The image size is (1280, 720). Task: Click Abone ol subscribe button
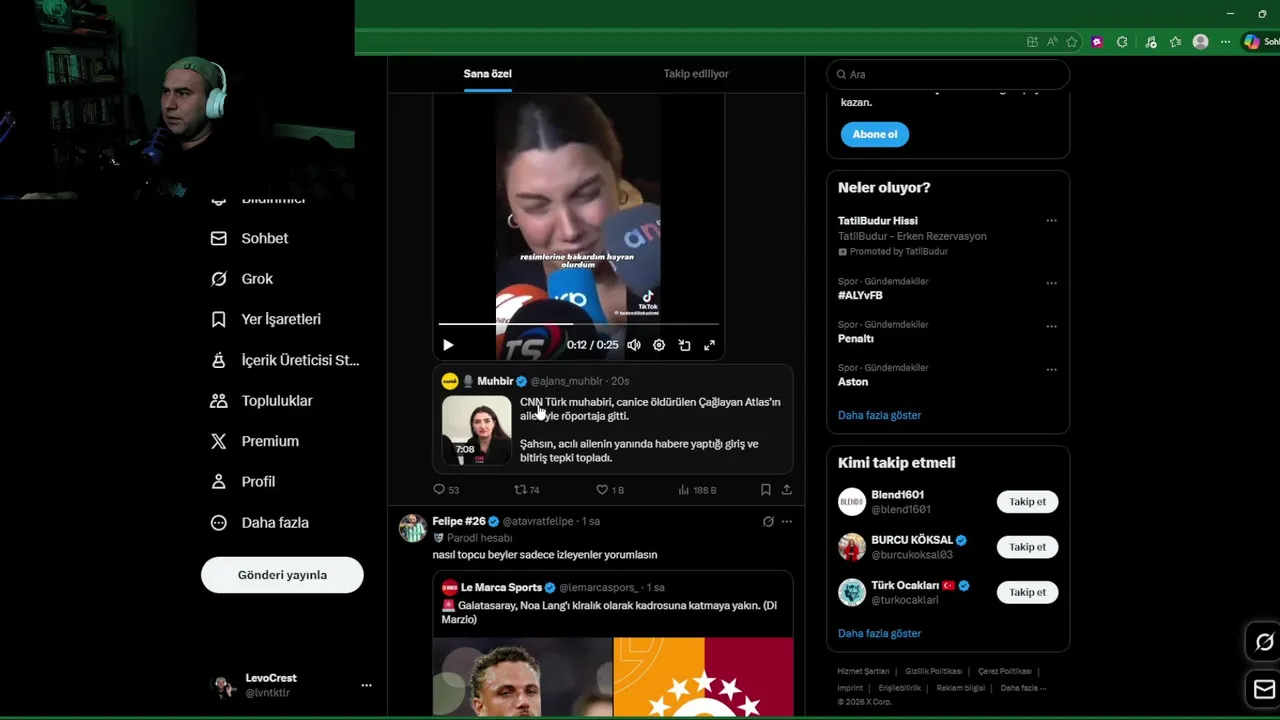pos(875,134)
